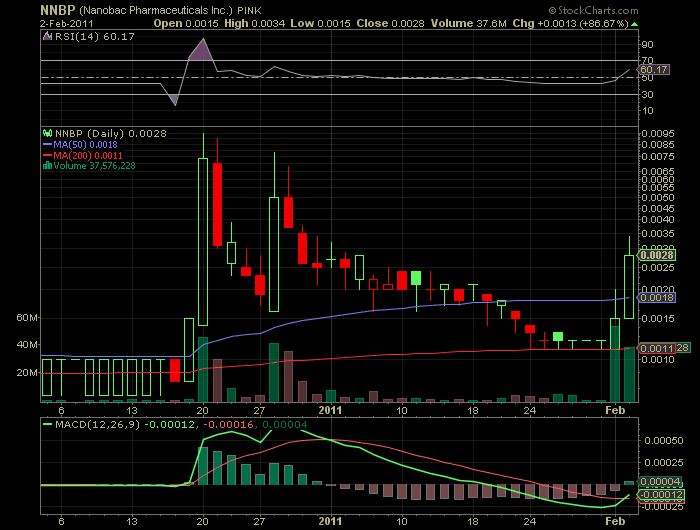Click the MA(200) 0.0011 legend label
Viewport: 700px width, 530px height.
[x=88, y=155]
